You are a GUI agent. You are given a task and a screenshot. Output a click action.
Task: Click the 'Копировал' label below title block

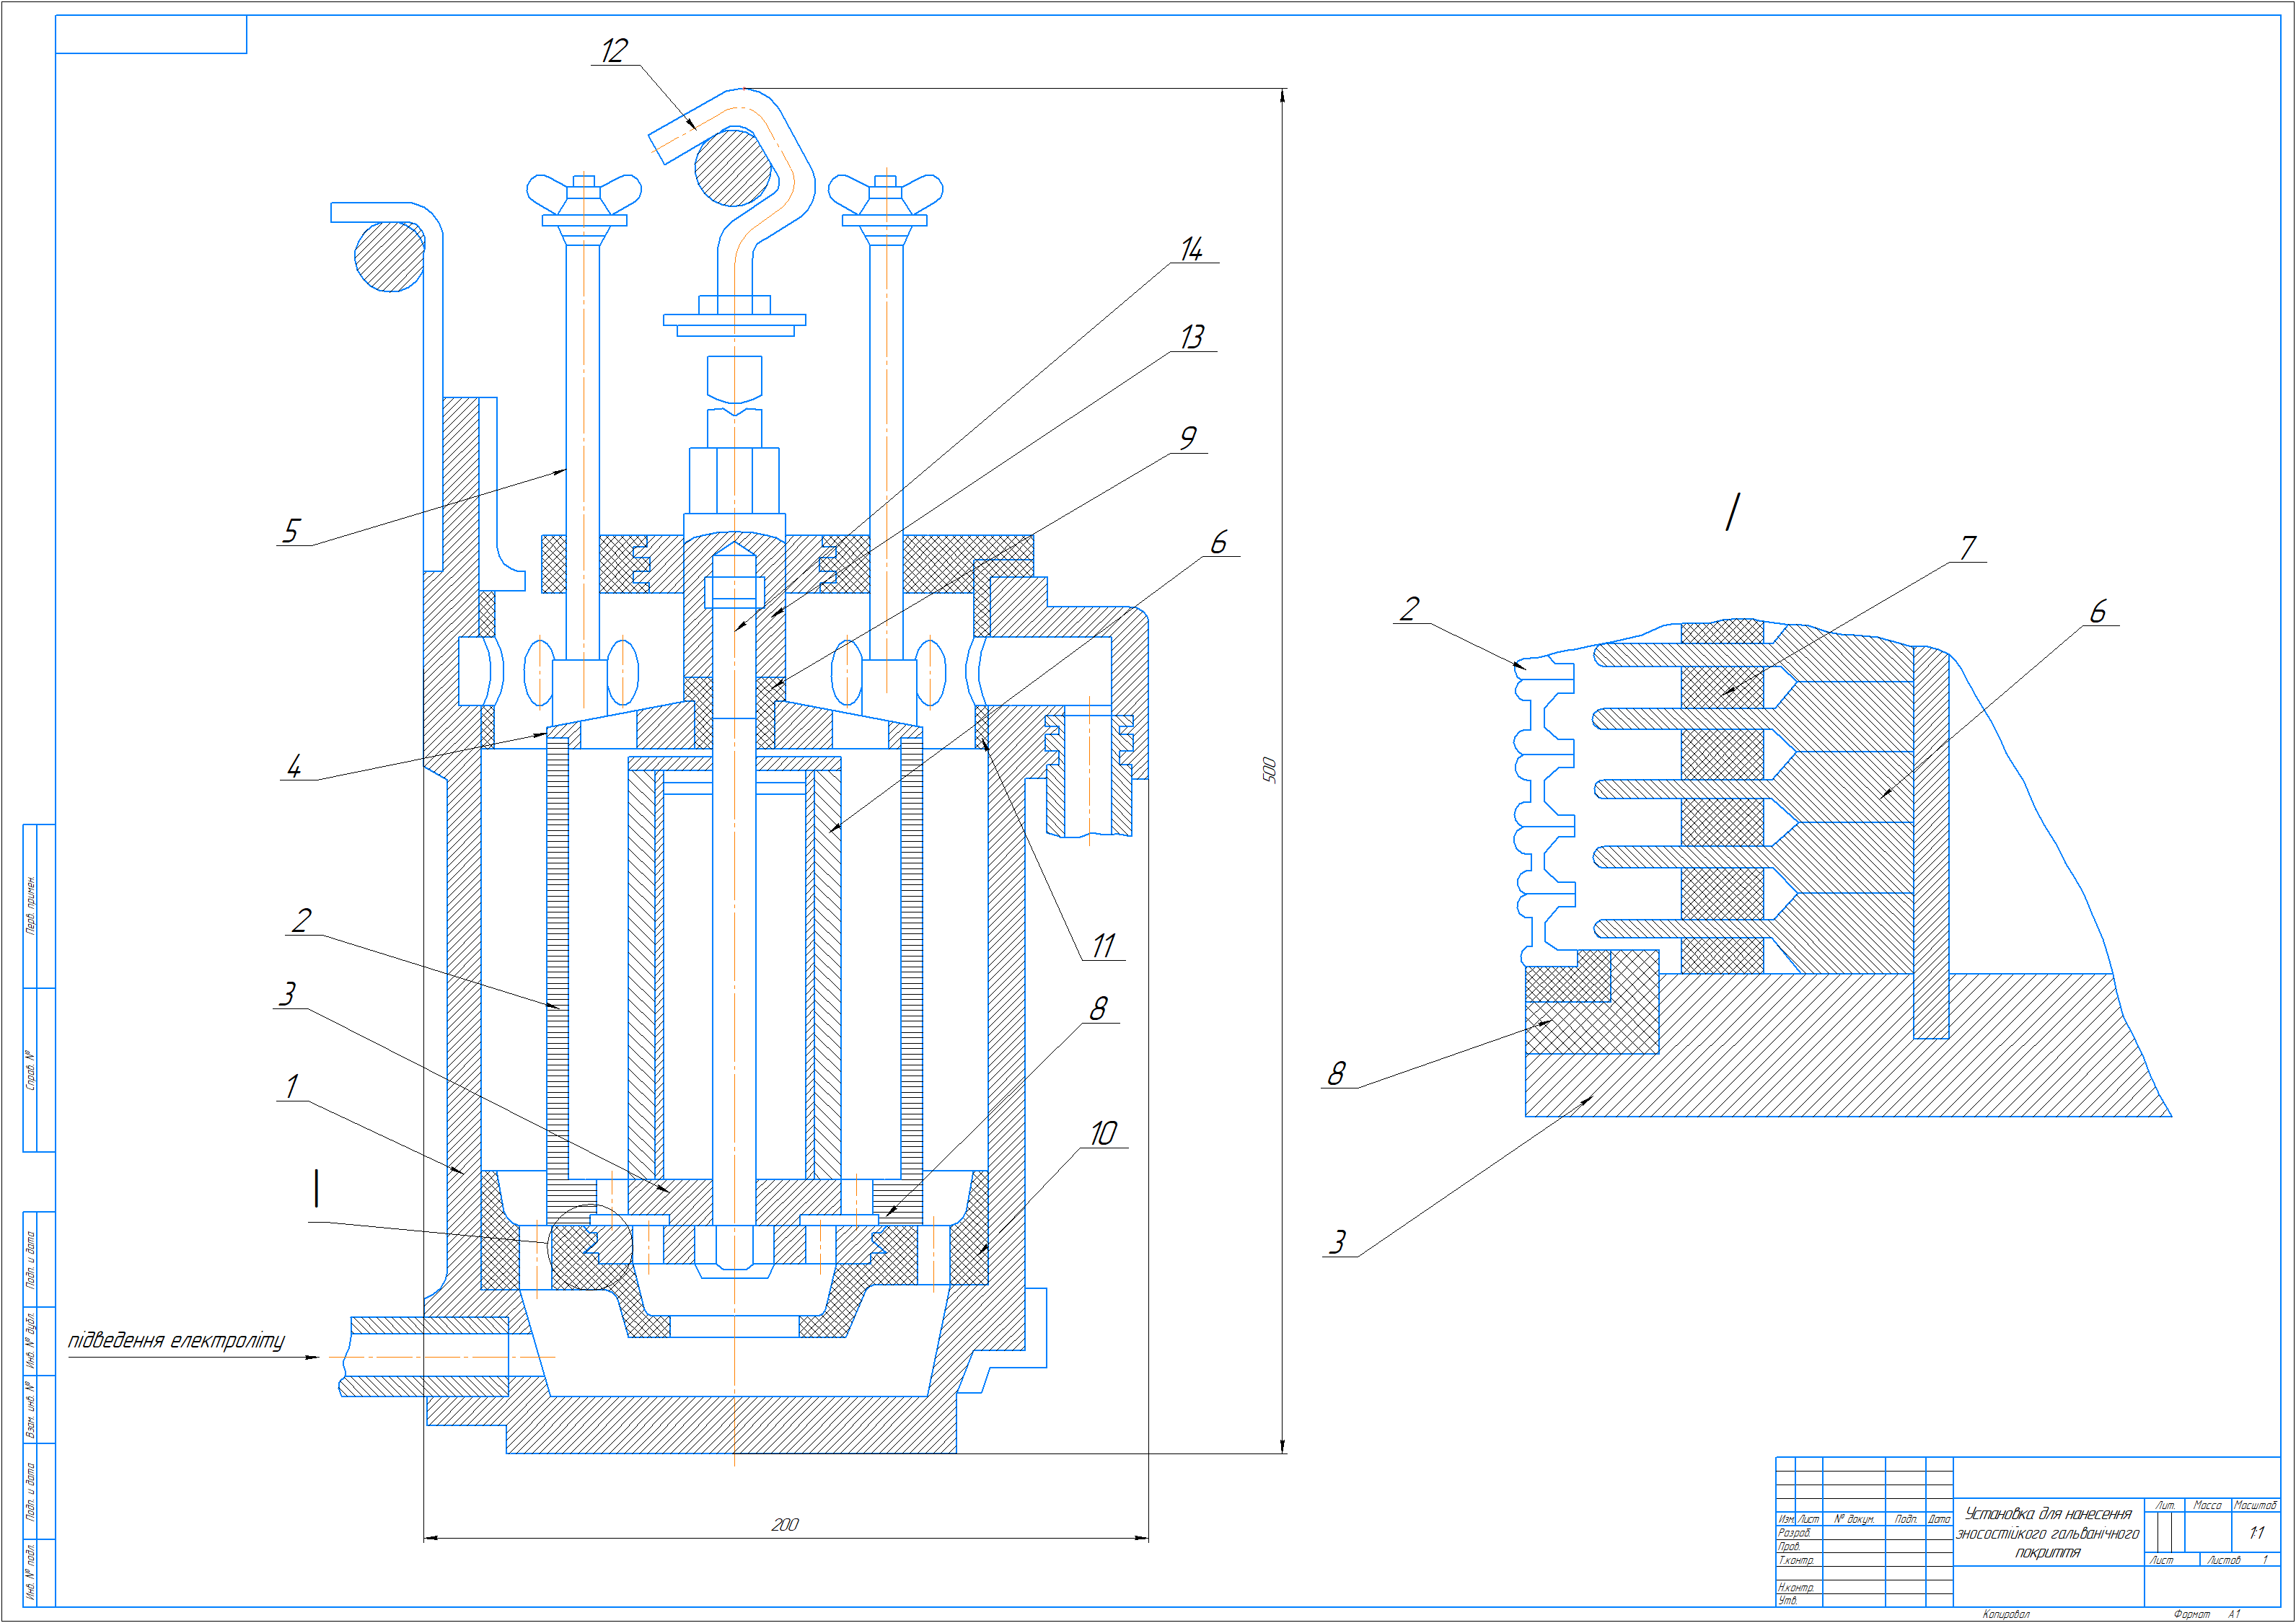coord(2006,1614)
